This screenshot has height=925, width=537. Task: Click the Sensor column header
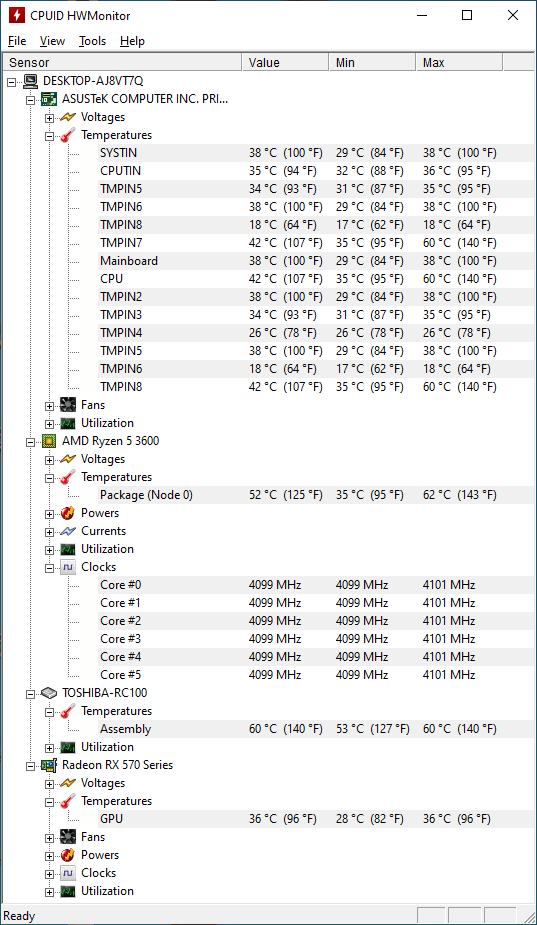122,63
